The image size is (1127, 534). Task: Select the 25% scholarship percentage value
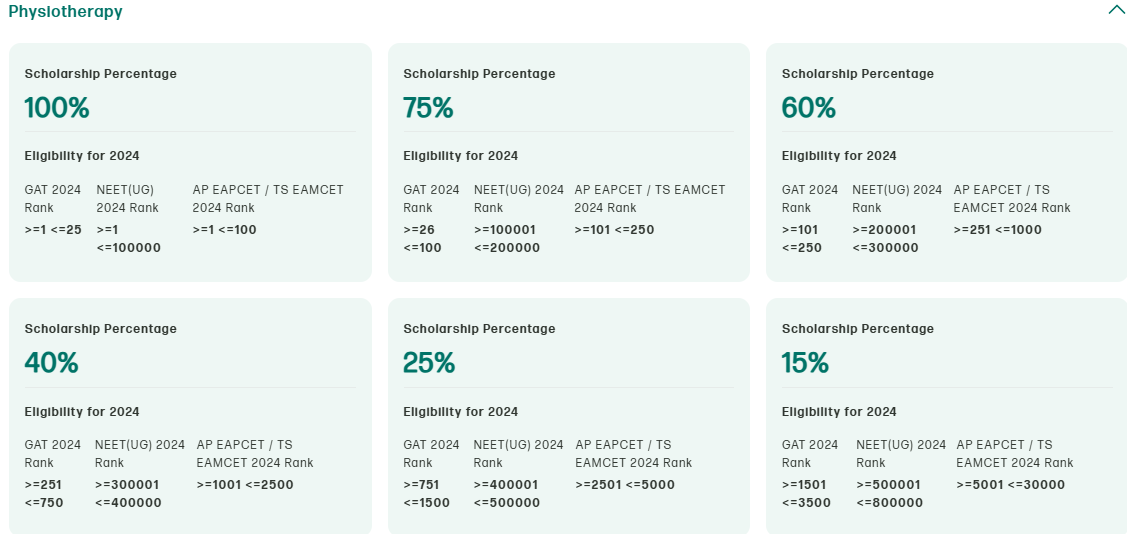(429, 363)
